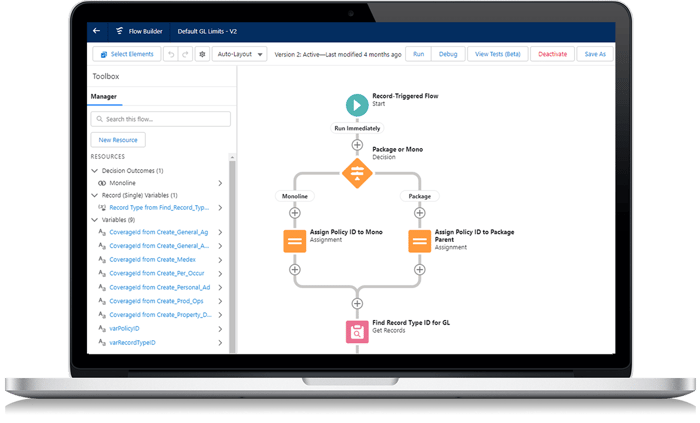Focus the Search this flow field
The height and width of the screenshot is (423, 700).
click(x=161, y=119)
